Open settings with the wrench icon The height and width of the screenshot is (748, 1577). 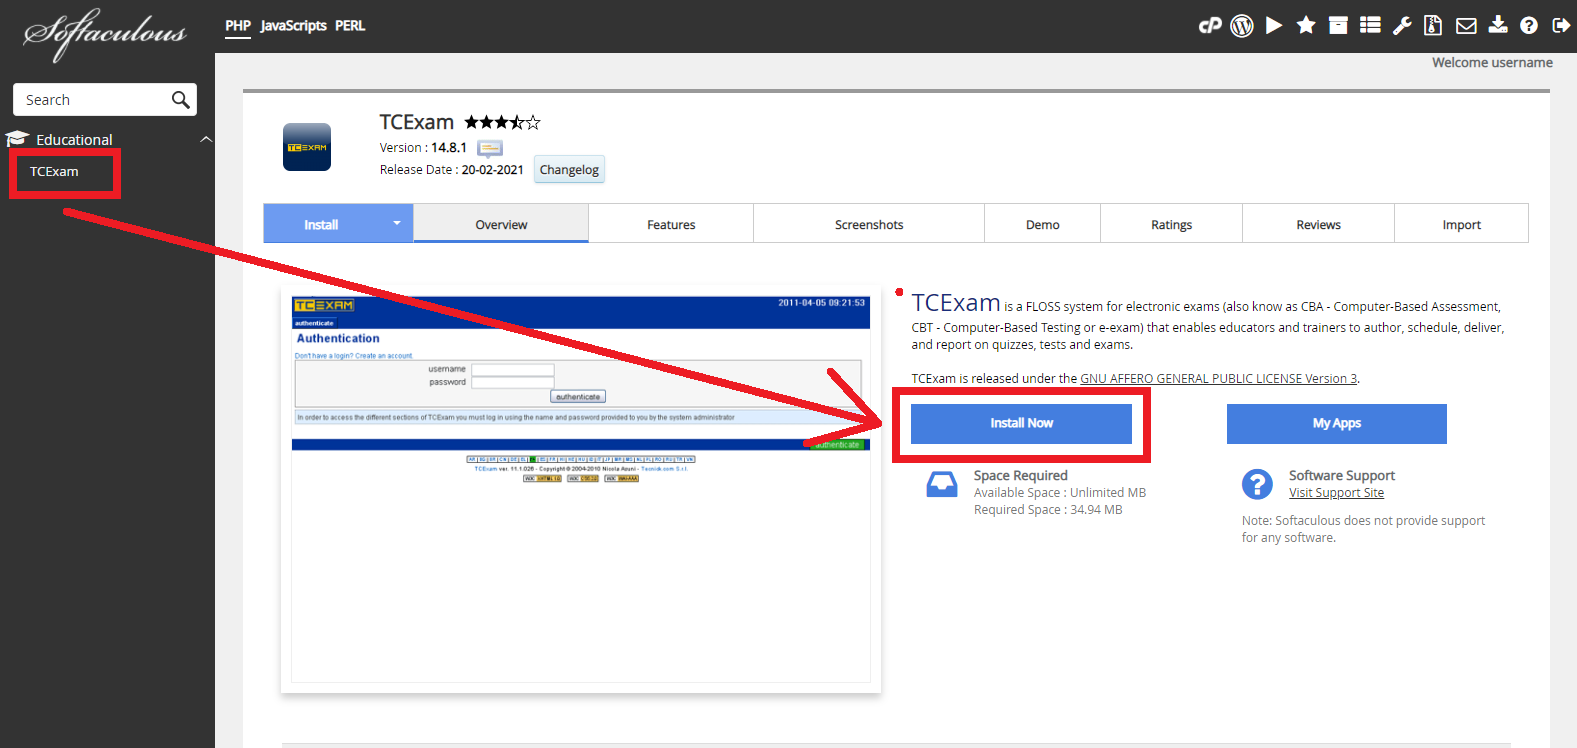coord(1402,26)
